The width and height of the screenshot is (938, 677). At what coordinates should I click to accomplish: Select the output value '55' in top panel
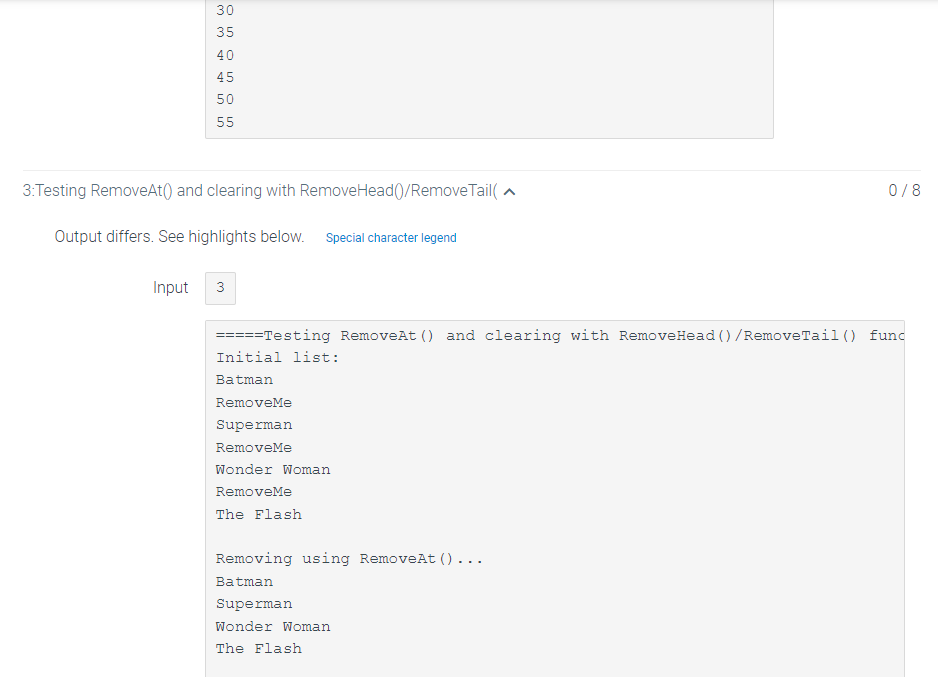coord(225,121)
